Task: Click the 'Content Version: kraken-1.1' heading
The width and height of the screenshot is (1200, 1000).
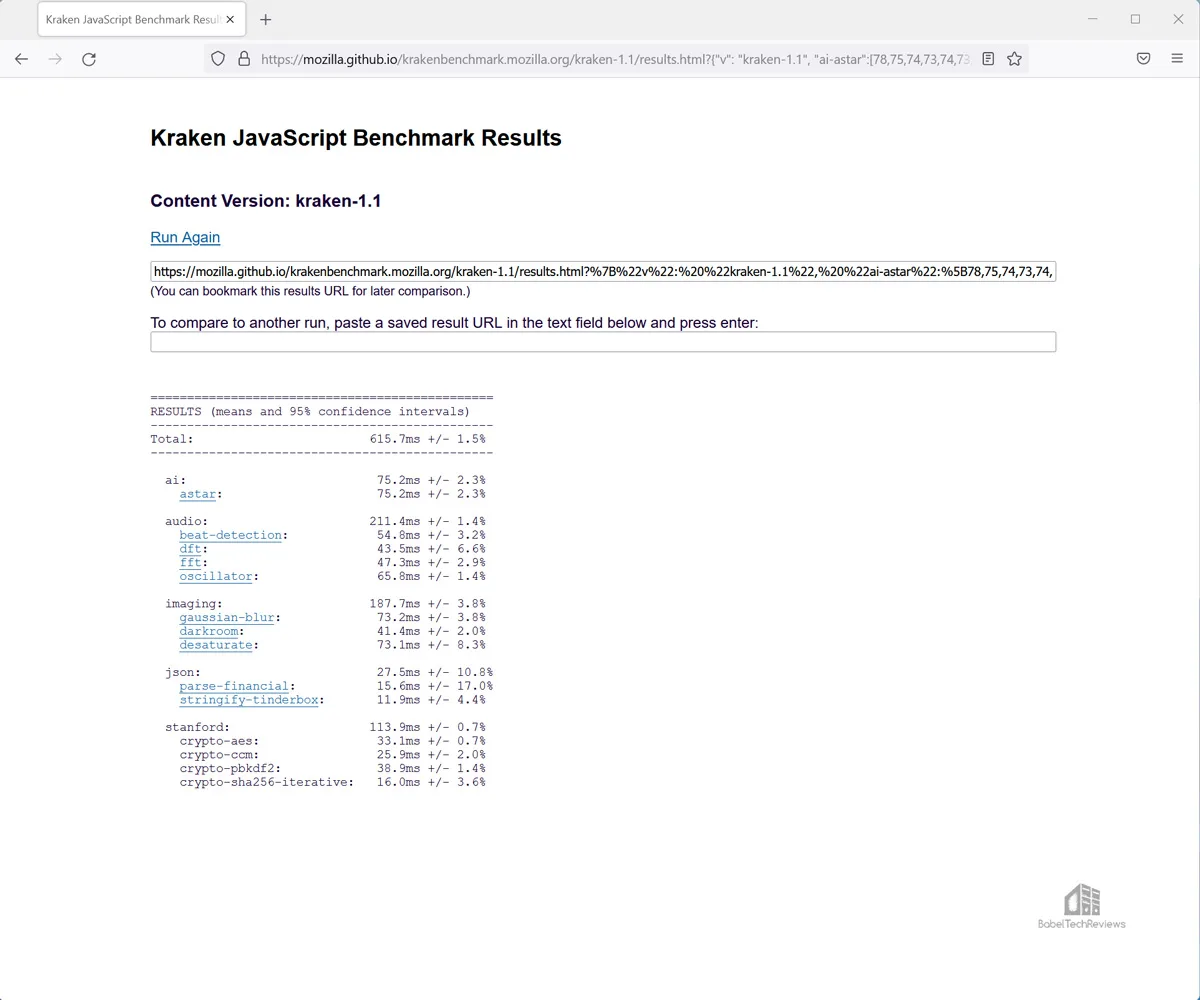Action: click(x=266, y=201)
